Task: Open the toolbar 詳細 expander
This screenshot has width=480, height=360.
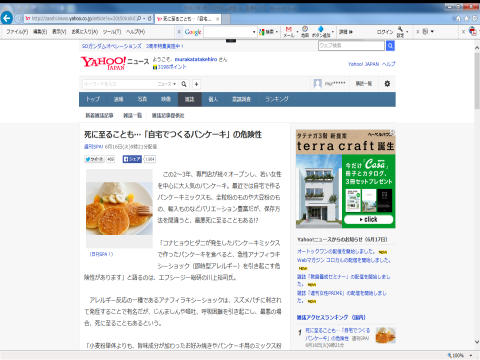Action: 346,32
